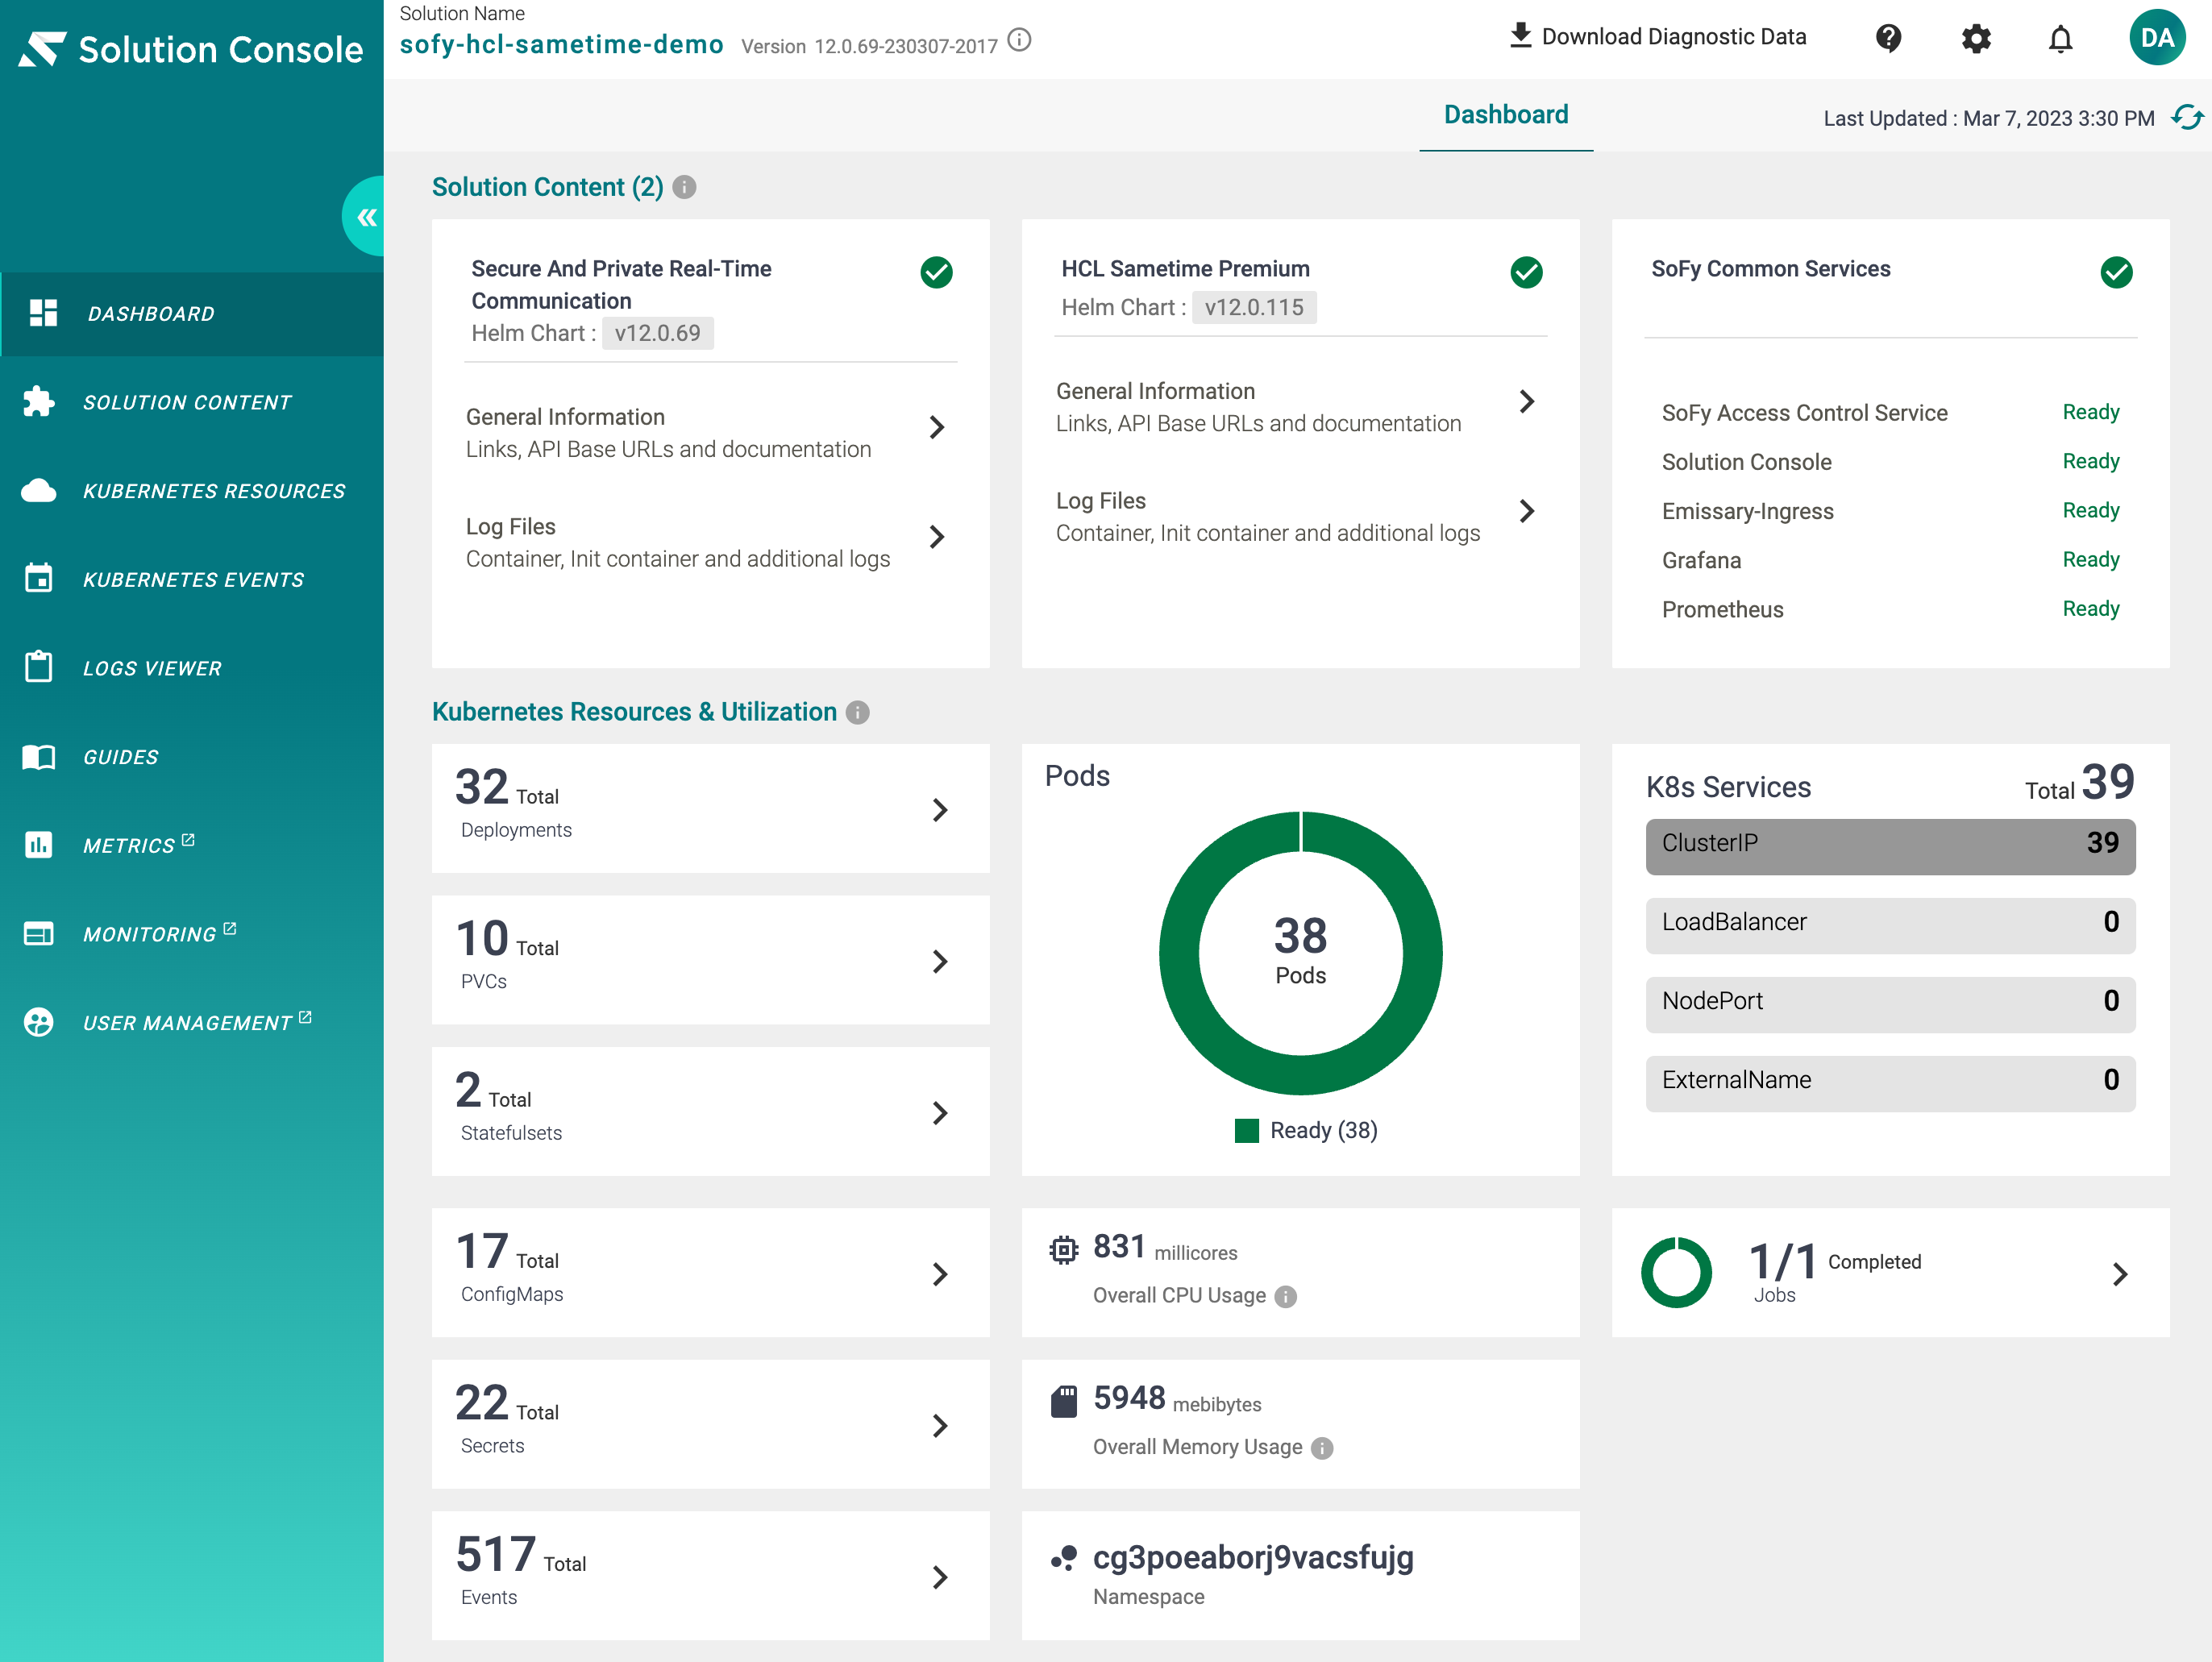Click the Monitoring panel icon
2212x1662 pixels.
pyautogui.click(x=38, y=934)
